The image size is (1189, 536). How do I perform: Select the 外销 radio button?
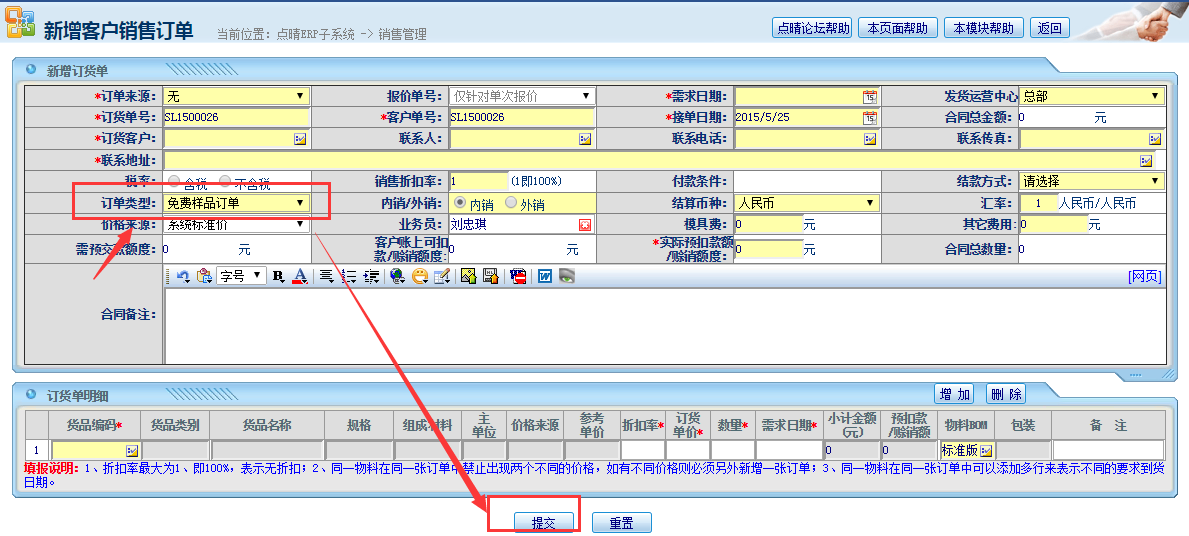(511, 203)
